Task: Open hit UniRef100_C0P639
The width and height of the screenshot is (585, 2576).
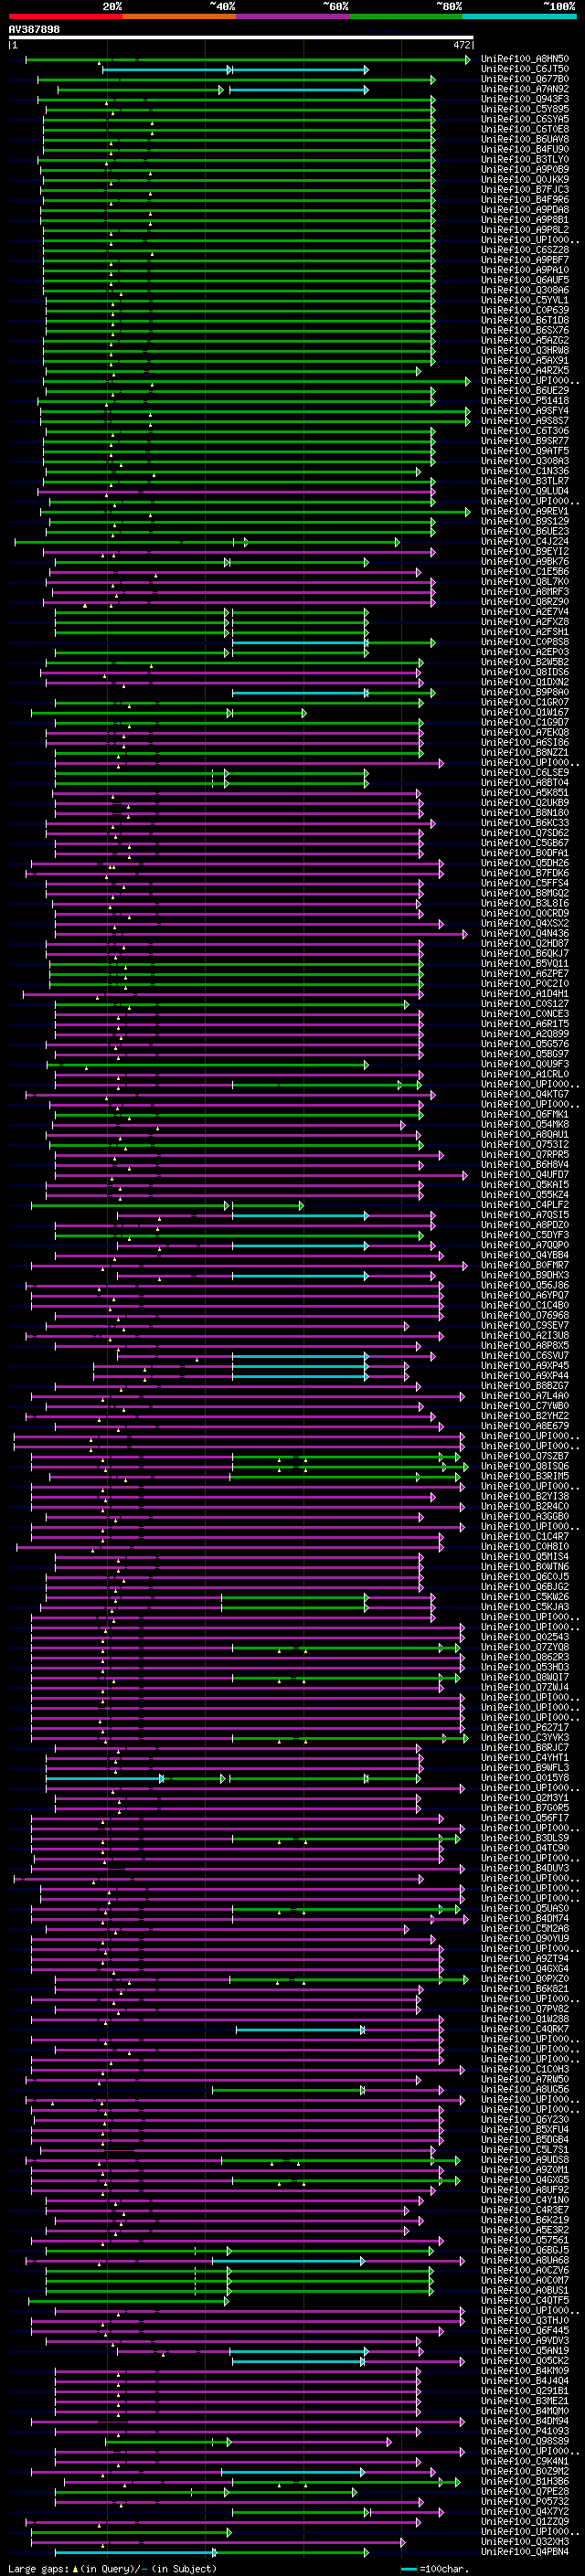Action: [524, 311]
